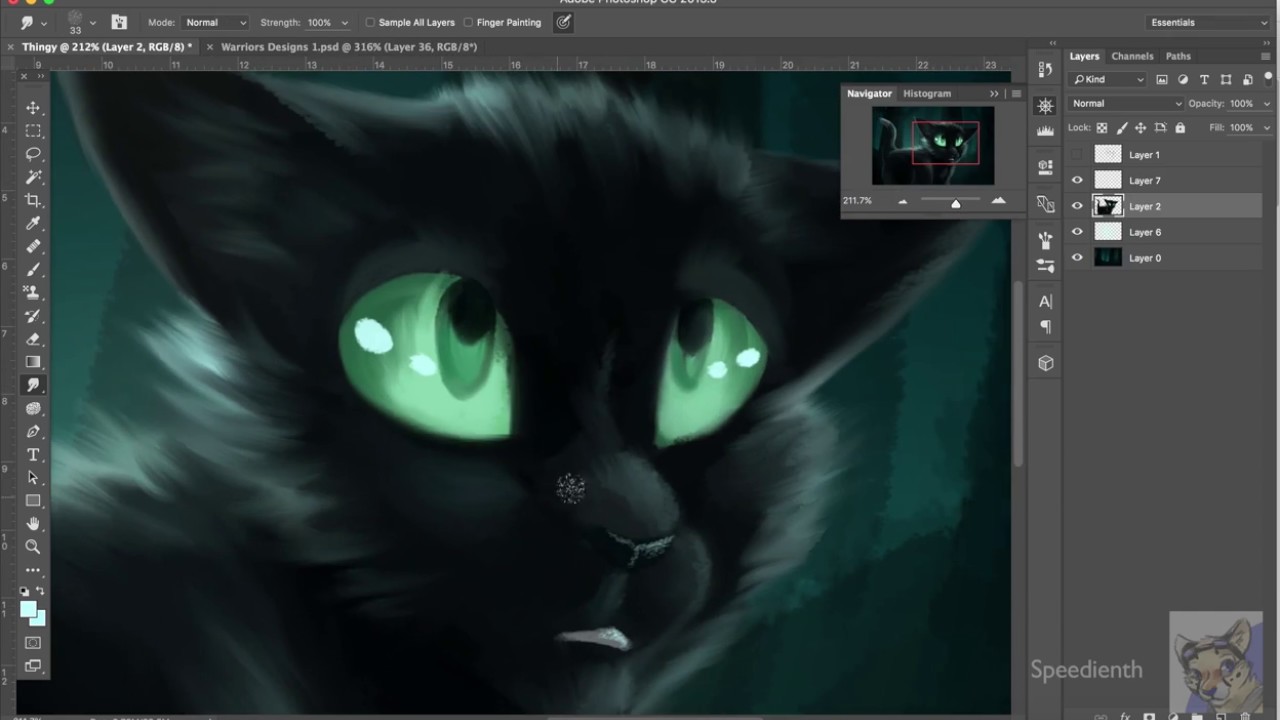Viewport: 1280px width, 720px height.
Task: Select the History Brush tool
Action: point(33,316)
